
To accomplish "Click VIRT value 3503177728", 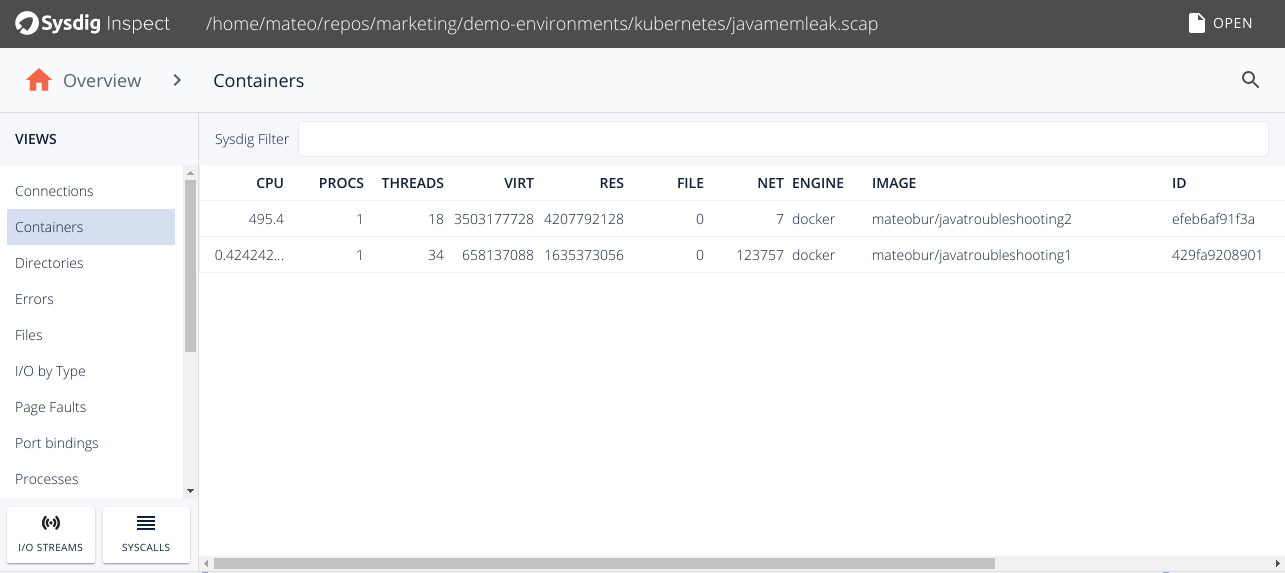I will pos(494,219).
